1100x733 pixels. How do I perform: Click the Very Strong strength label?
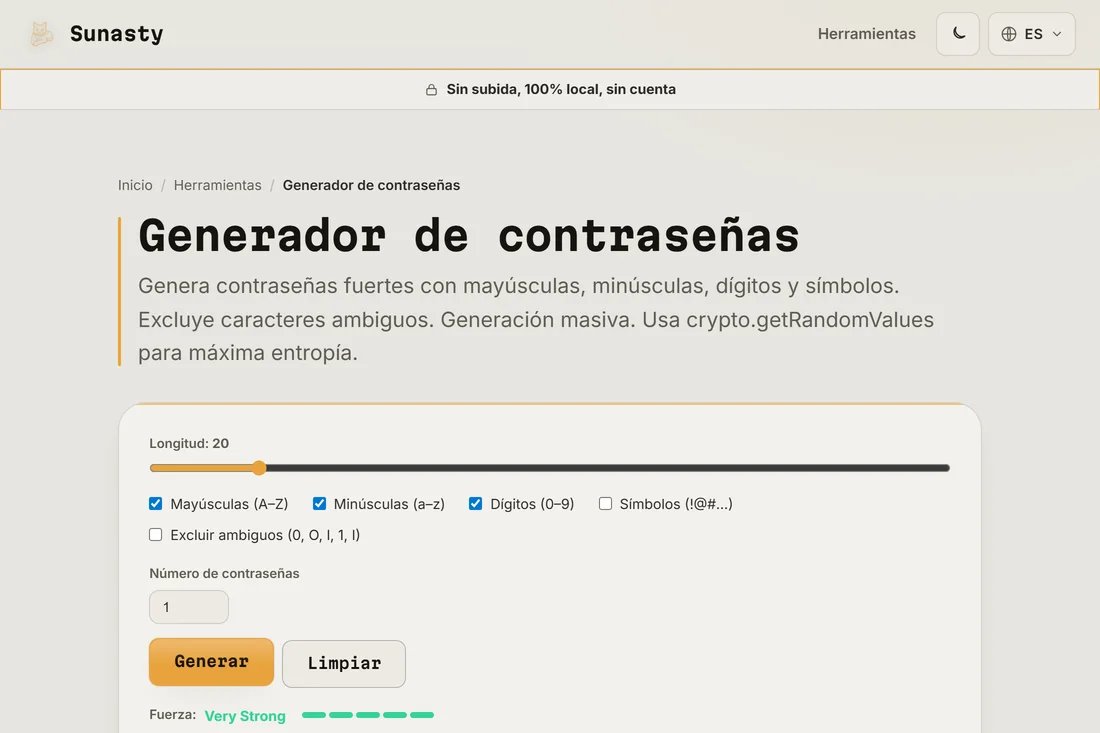click(245, 716)
